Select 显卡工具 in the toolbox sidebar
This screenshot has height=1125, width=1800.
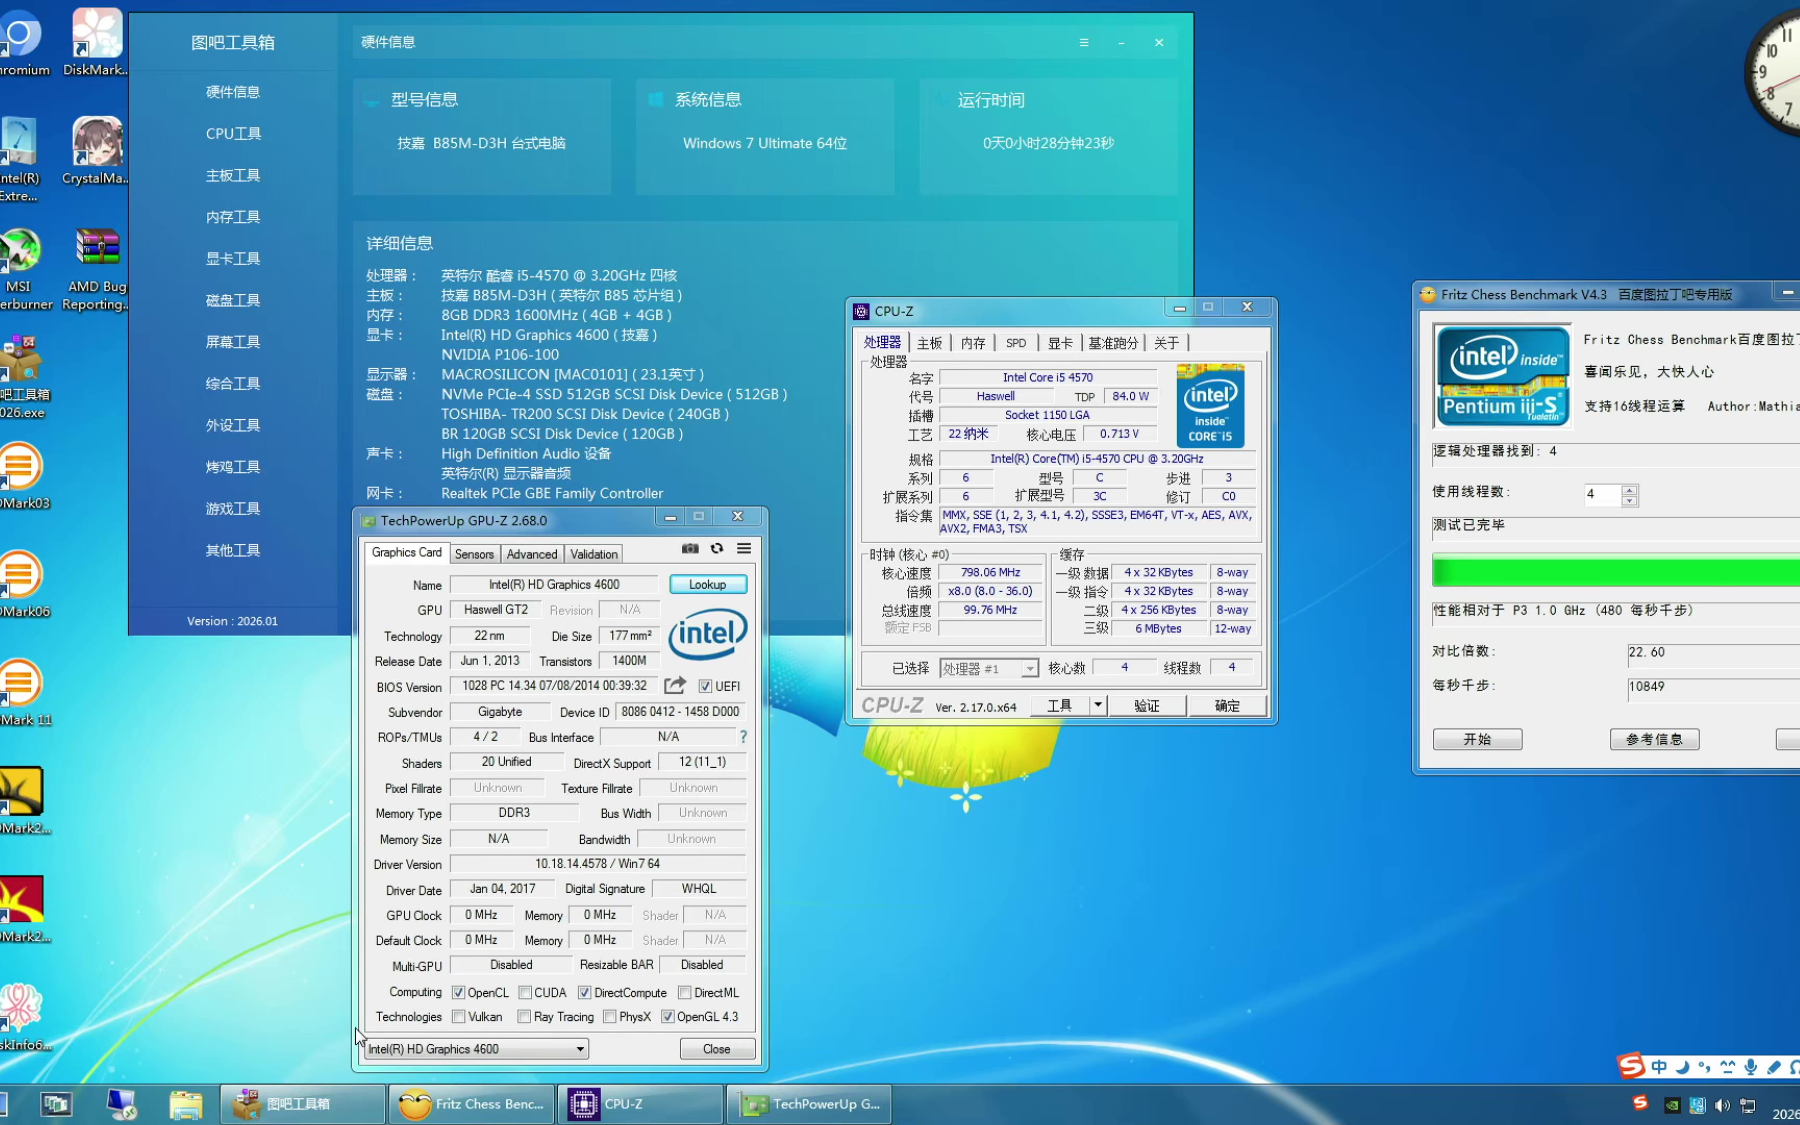tap(233, 259)
